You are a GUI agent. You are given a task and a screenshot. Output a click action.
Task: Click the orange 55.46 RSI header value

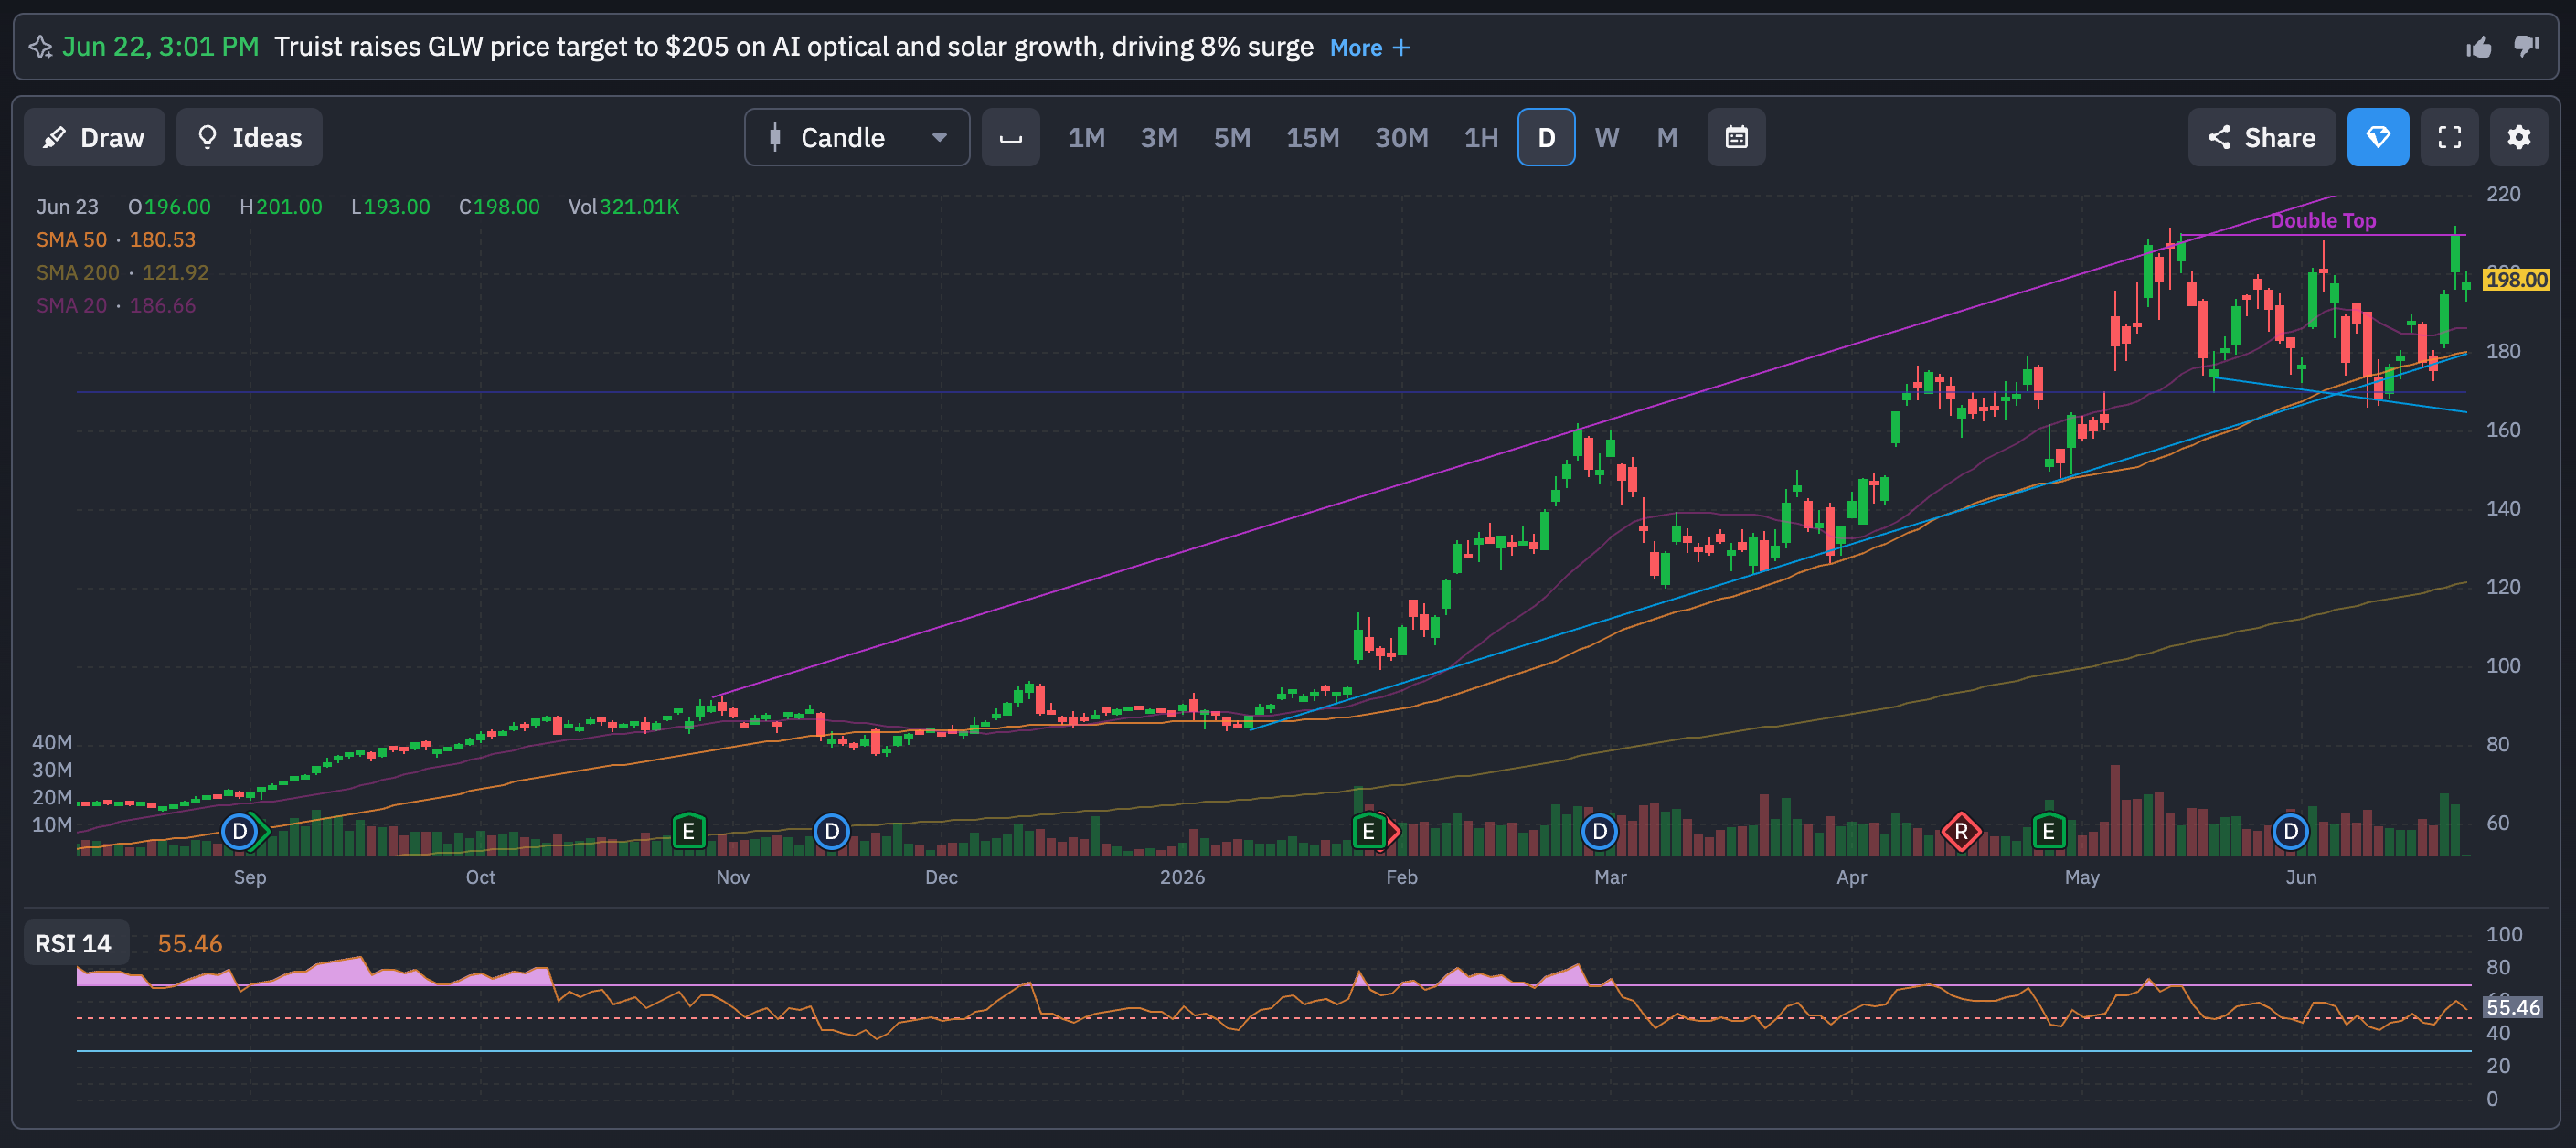(190, 944)
